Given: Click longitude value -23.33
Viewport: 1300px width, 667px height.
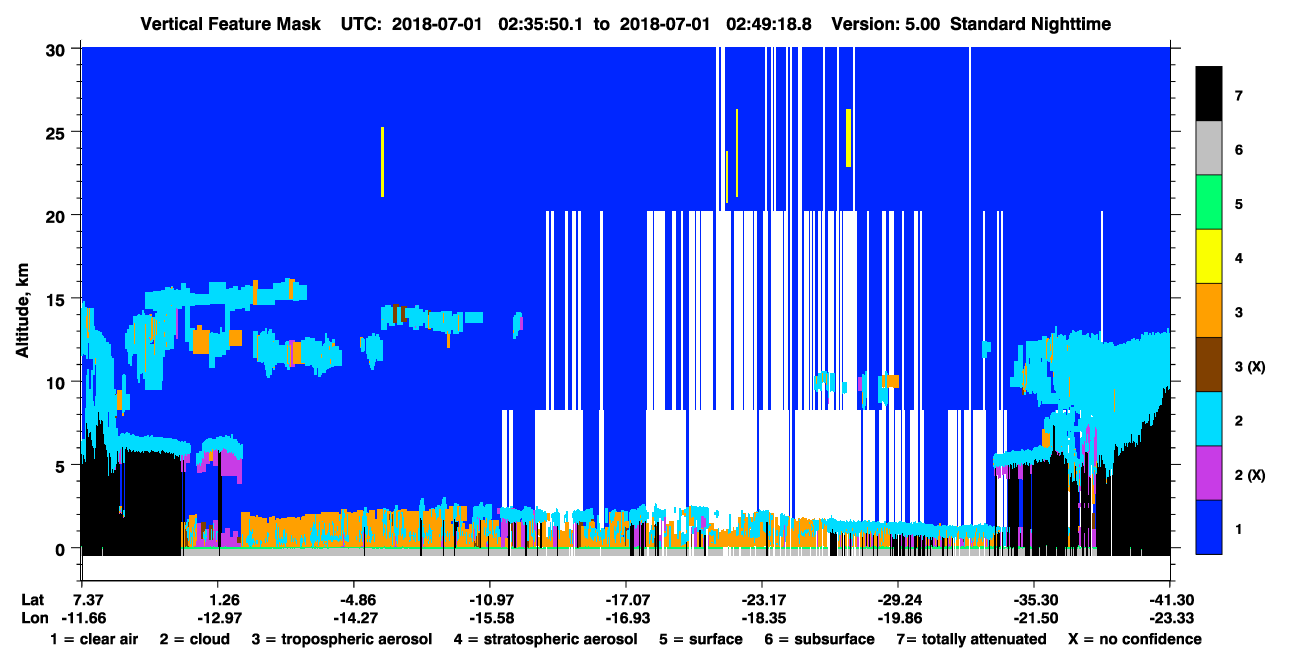Looking at the screenshot, I should coord(1170,618).
